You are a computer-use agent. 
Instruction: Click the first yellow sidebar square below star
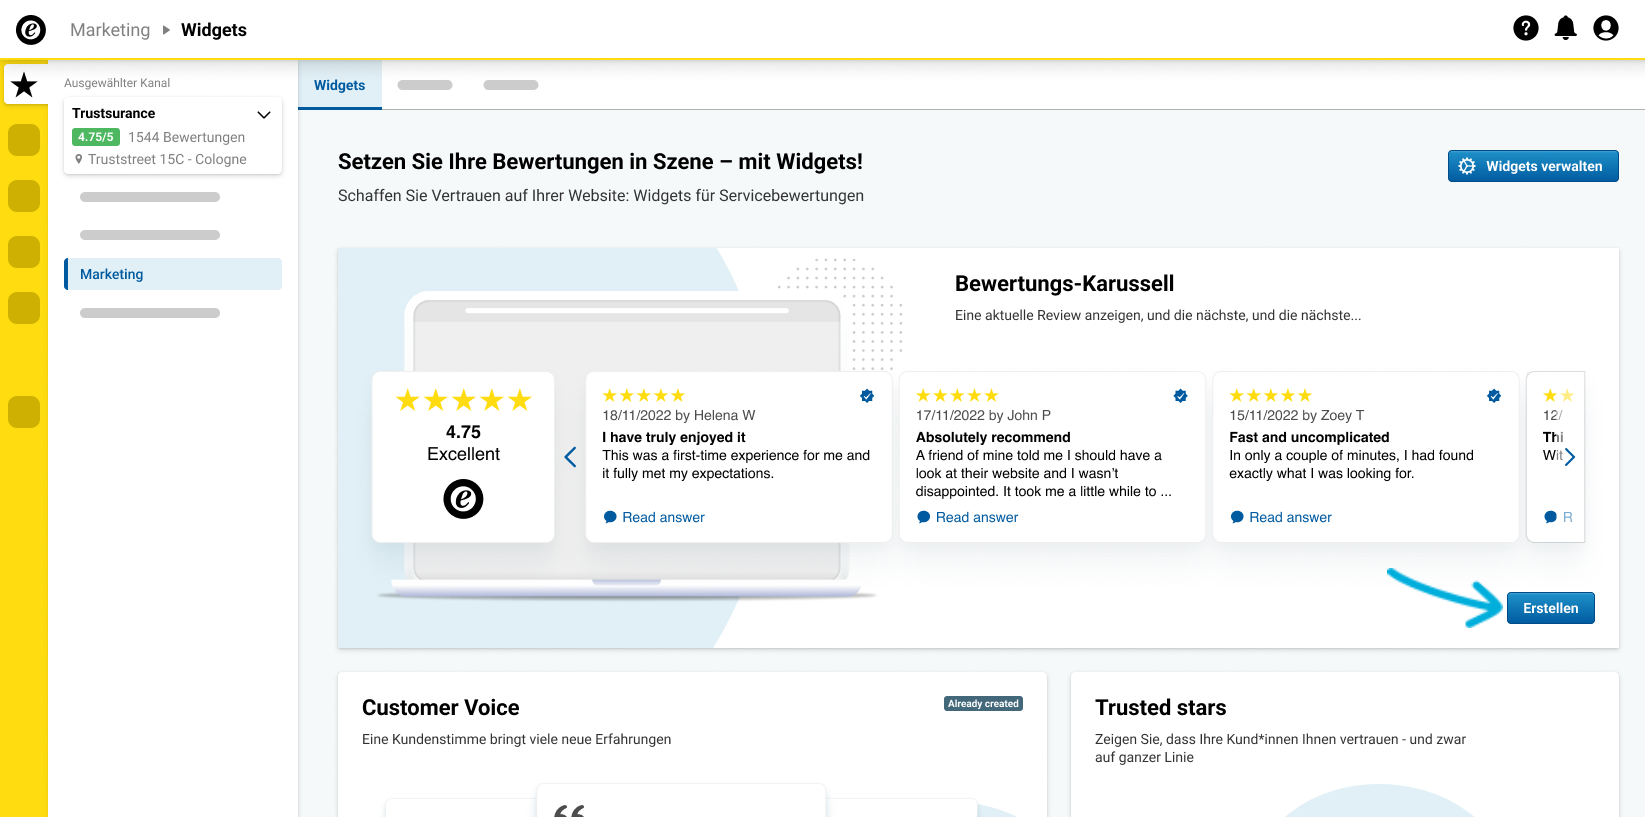click(x=24, y=140)
